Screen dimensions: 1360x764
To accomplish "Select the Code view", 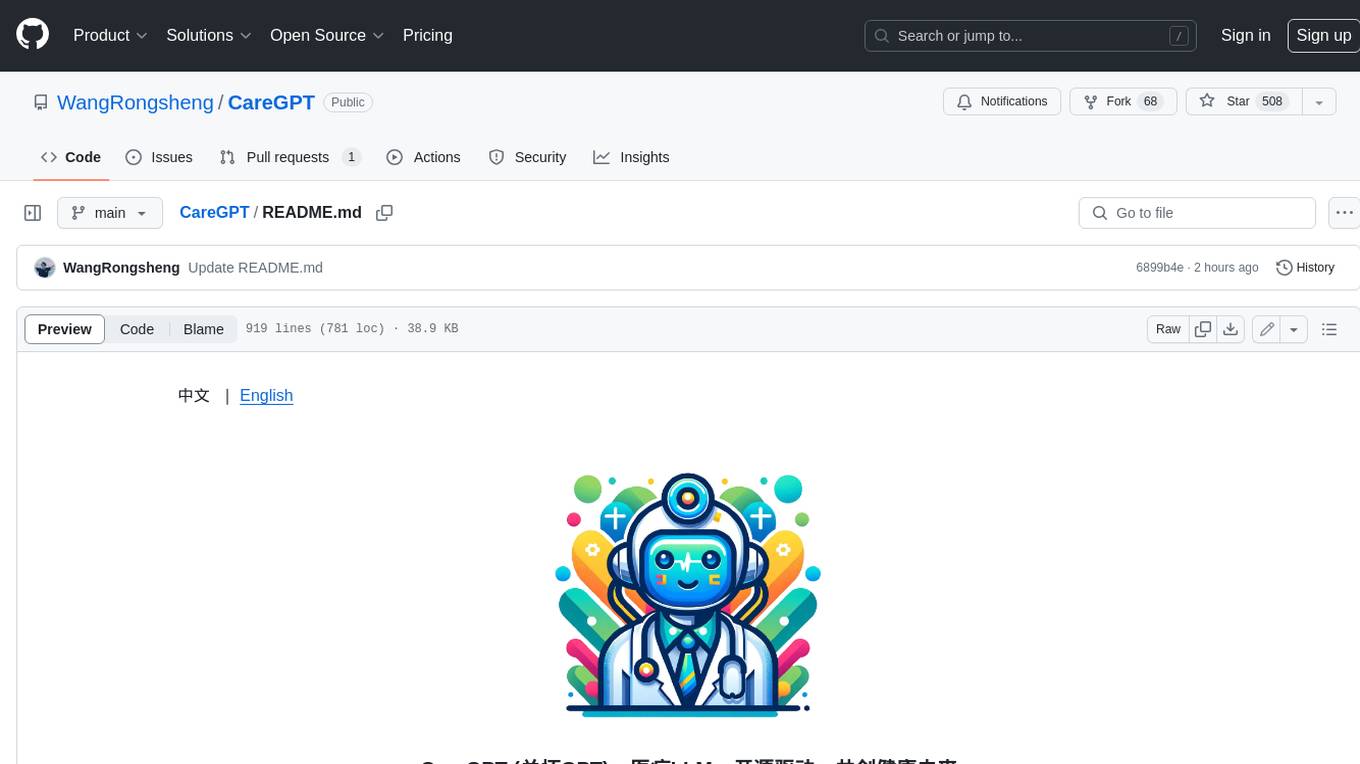I will click(x=137, y=329).
